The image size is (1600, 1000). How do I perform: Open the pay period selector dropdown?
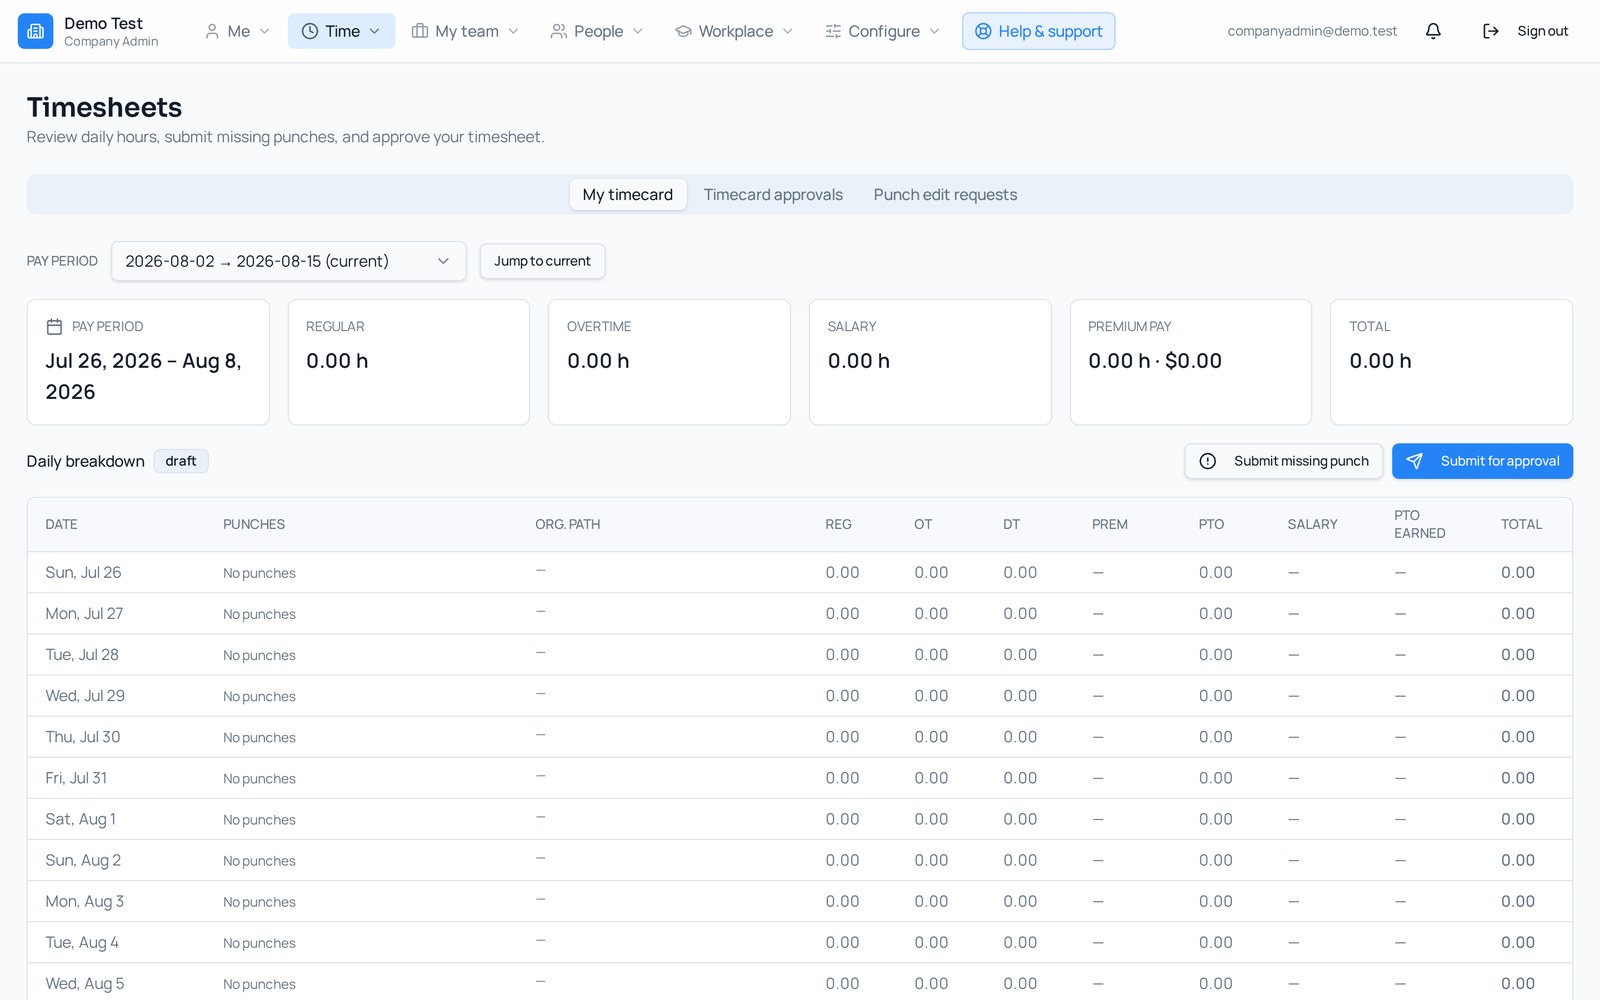coord(288,261)
